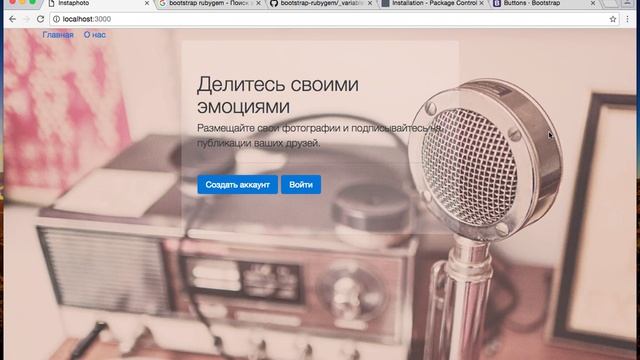Switch to bootstrap rubygem Google search tab
640x360 pixels.
208,3
